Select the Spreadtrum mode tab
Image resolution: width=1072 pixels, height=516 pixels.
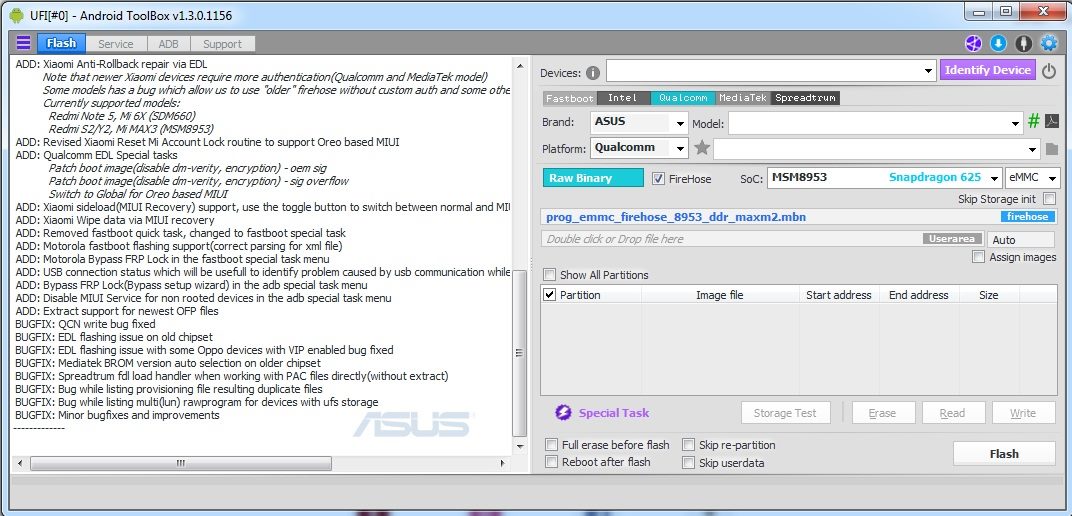(x=805, y=98)
